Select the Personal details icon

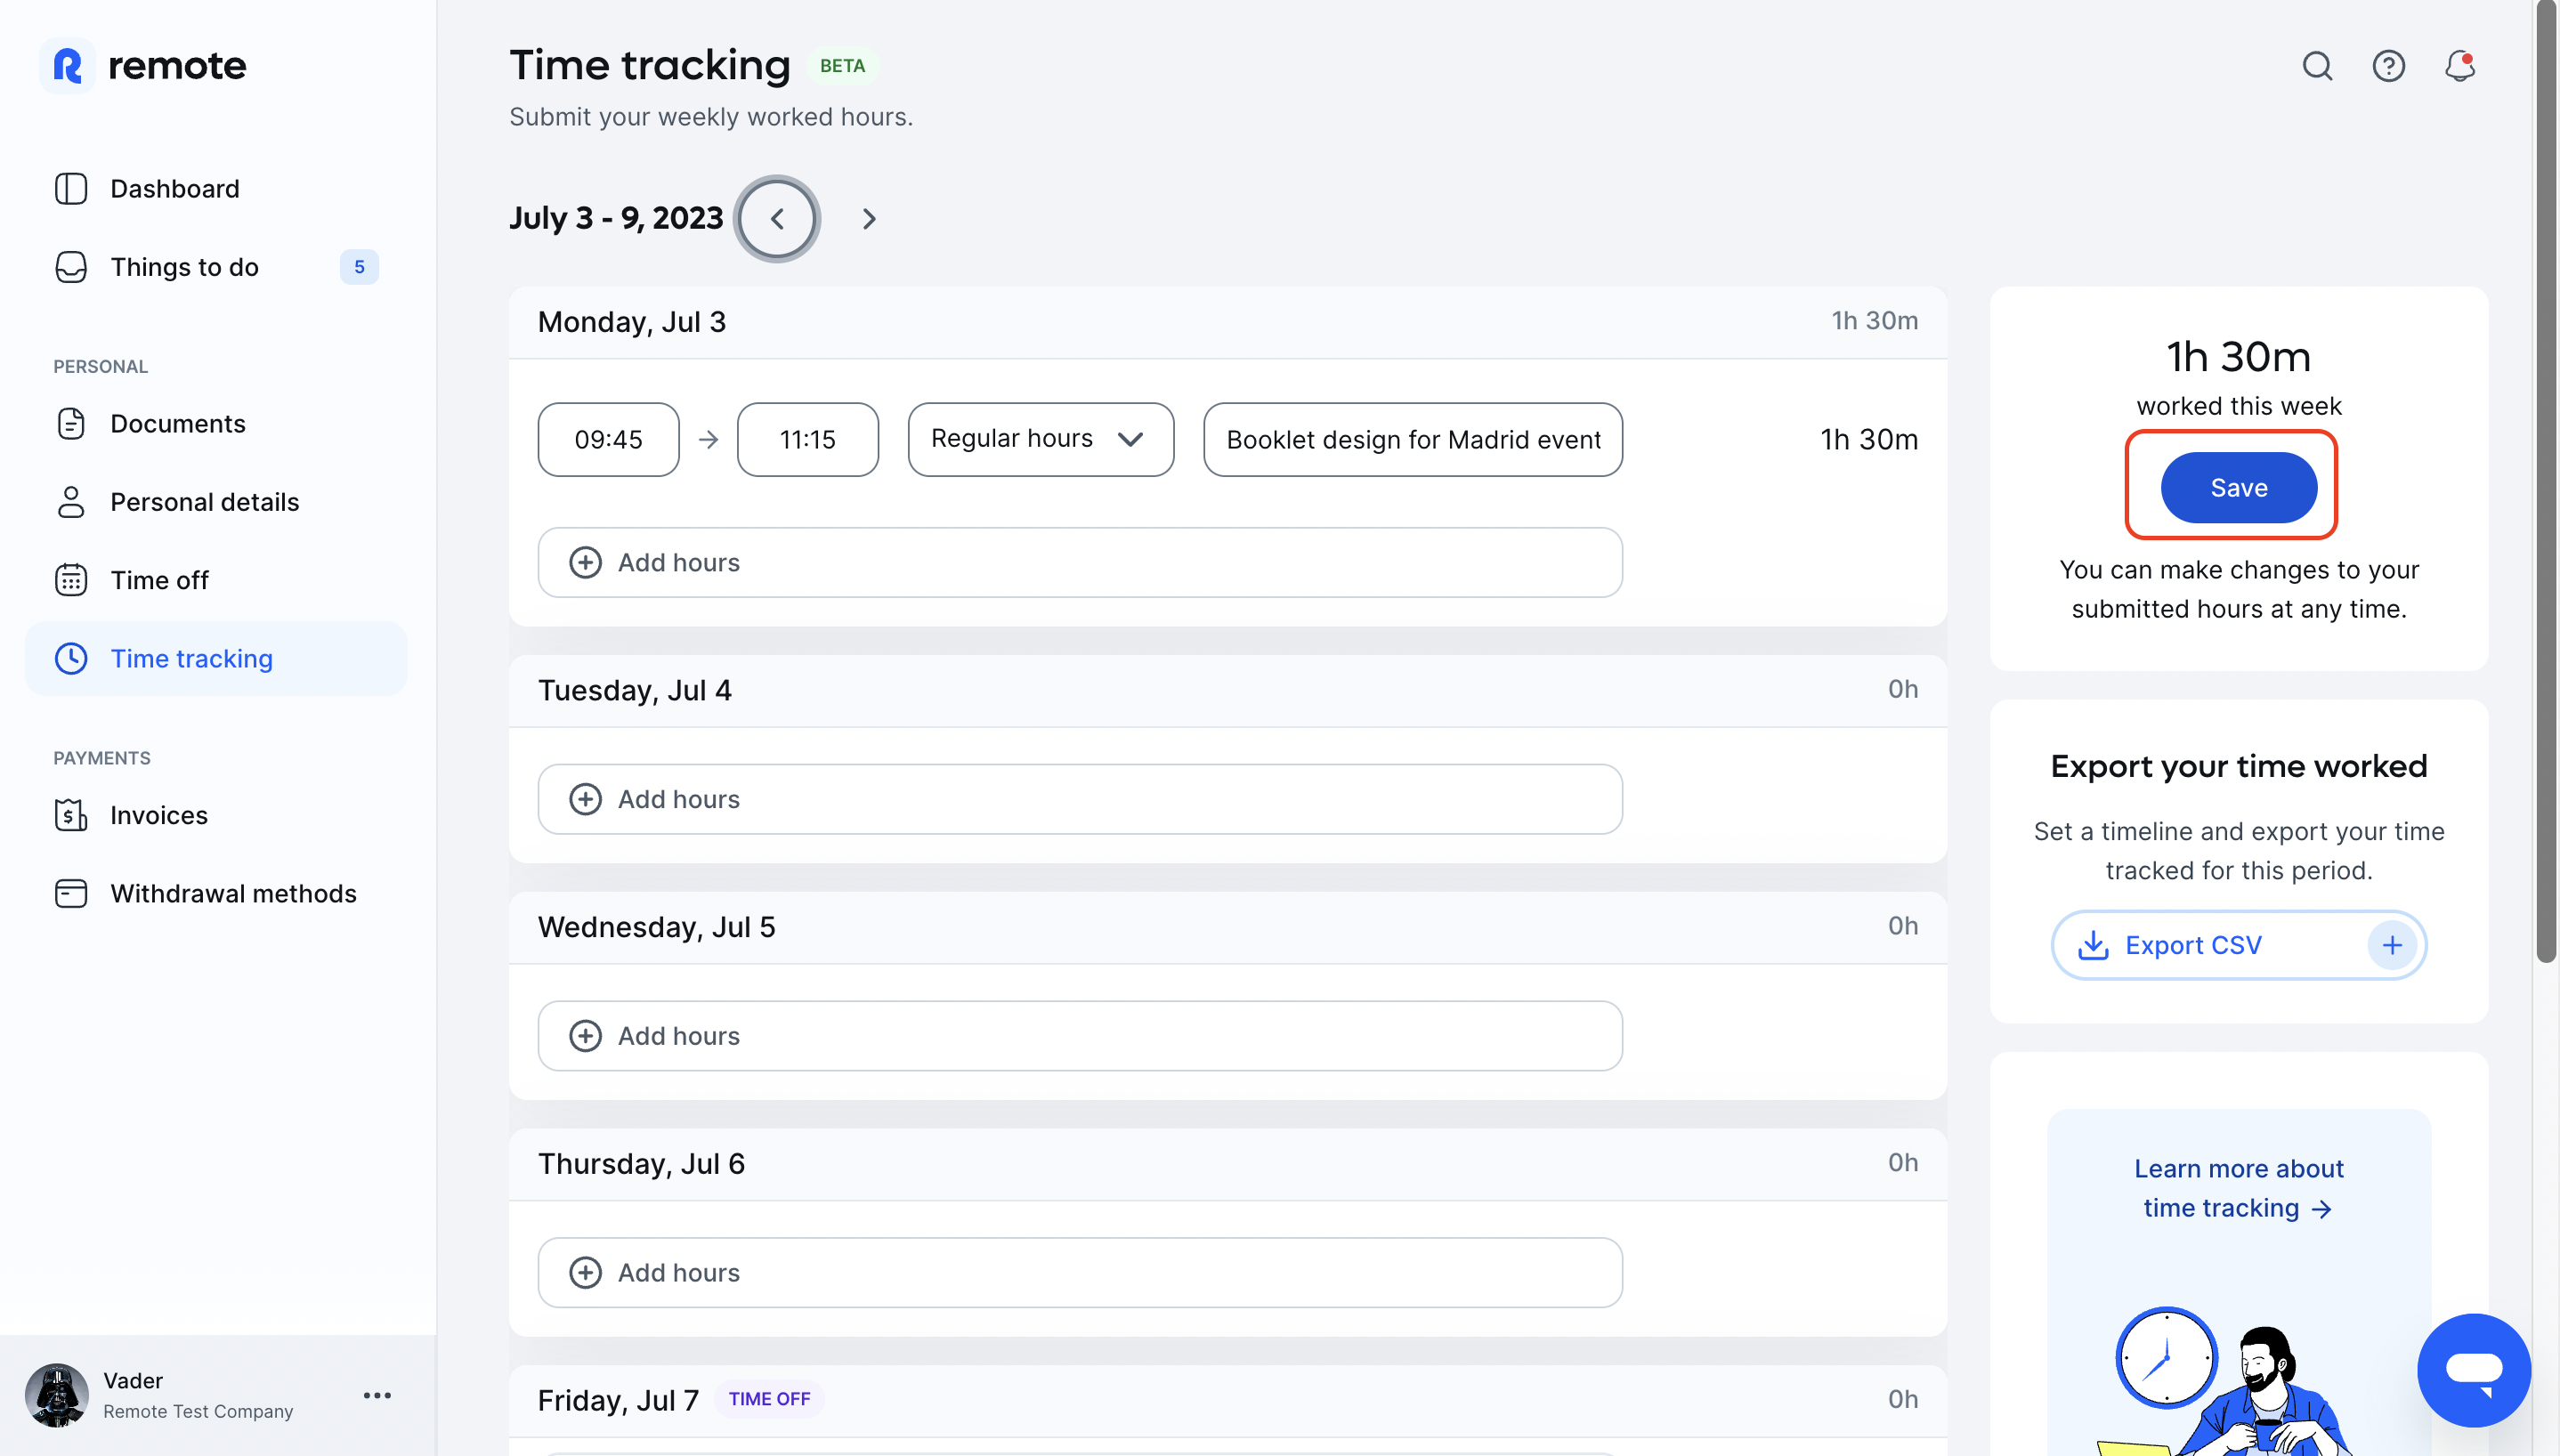pyautogui.click(x=70, y=501)
